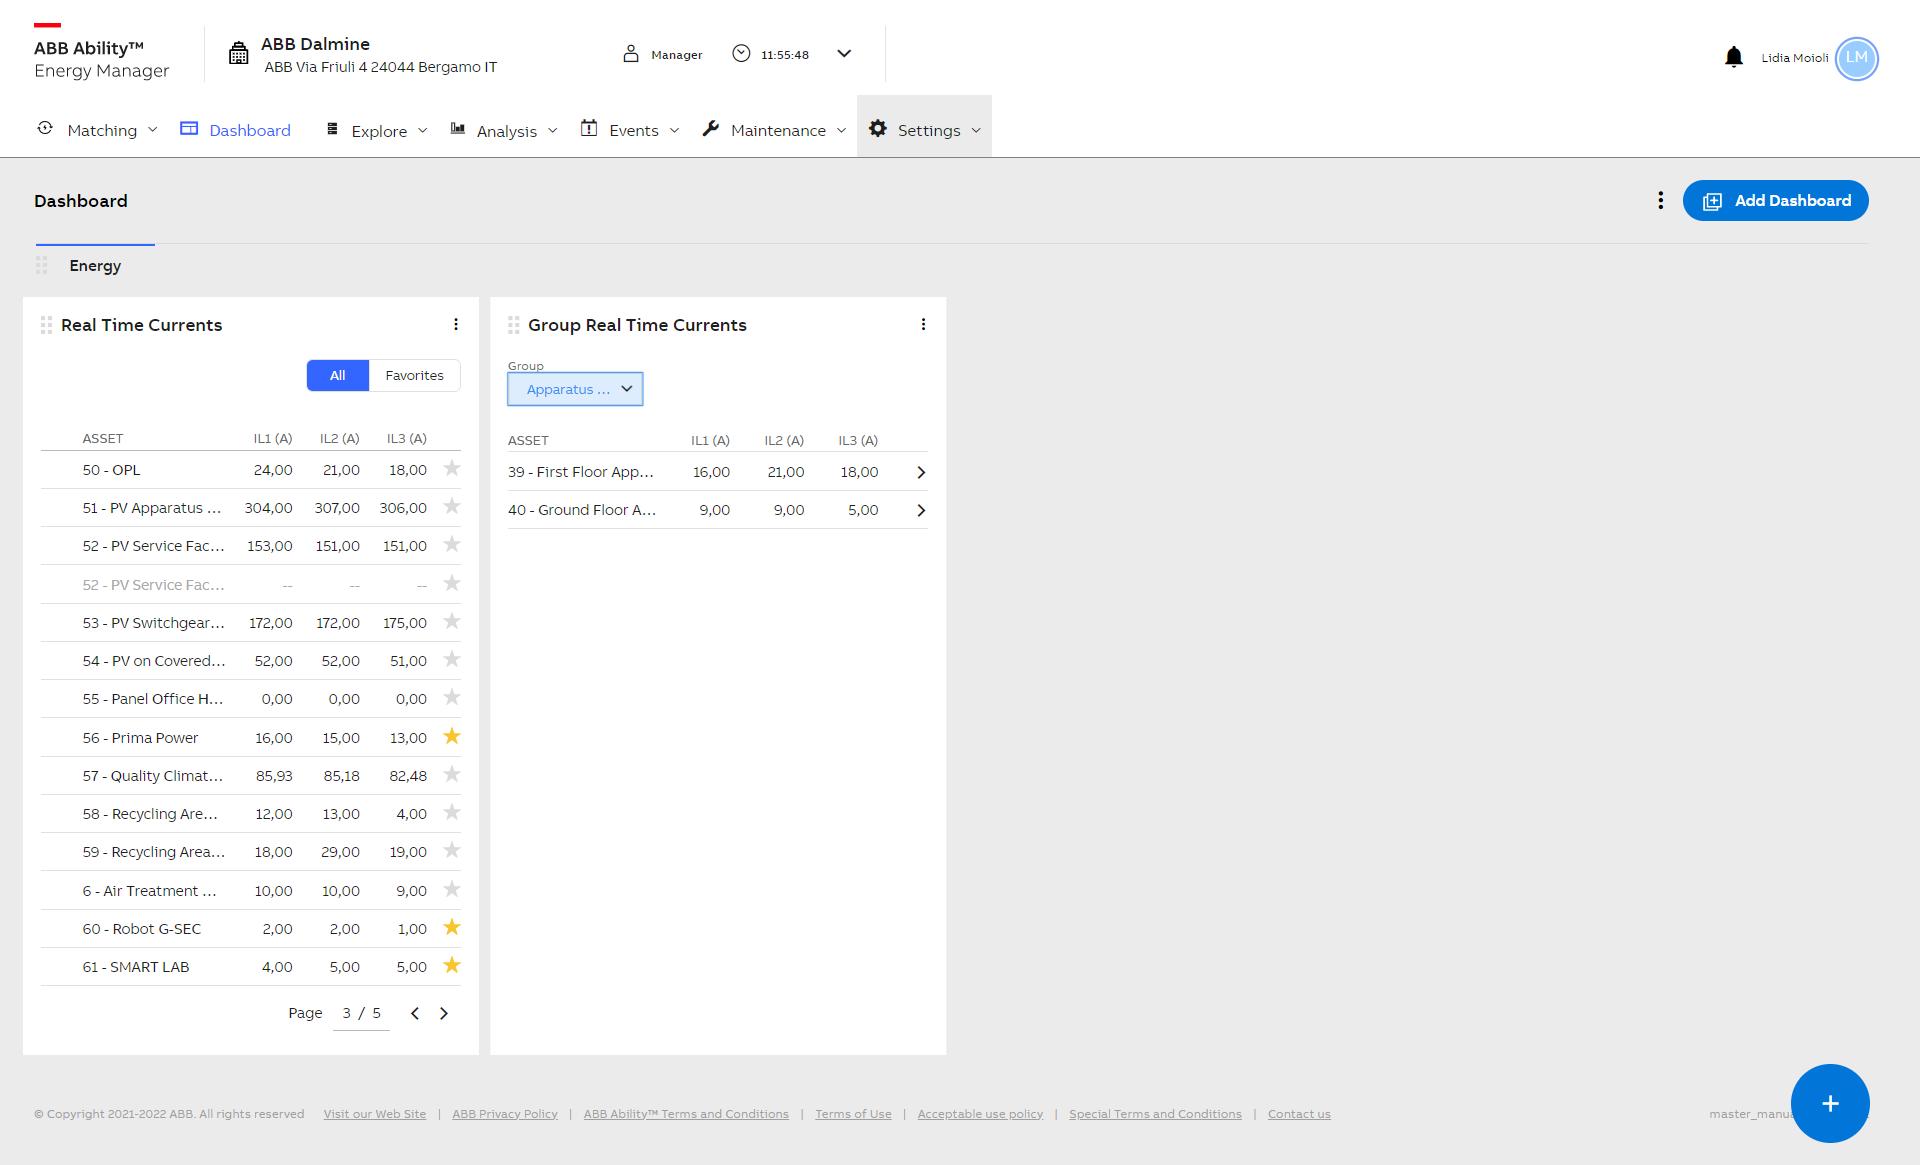The height and width of the screenshot is (1165, 1920).
Task: Select the 59 - Recycling Area row
Action: pyautogui.click(x=250, y=852)
